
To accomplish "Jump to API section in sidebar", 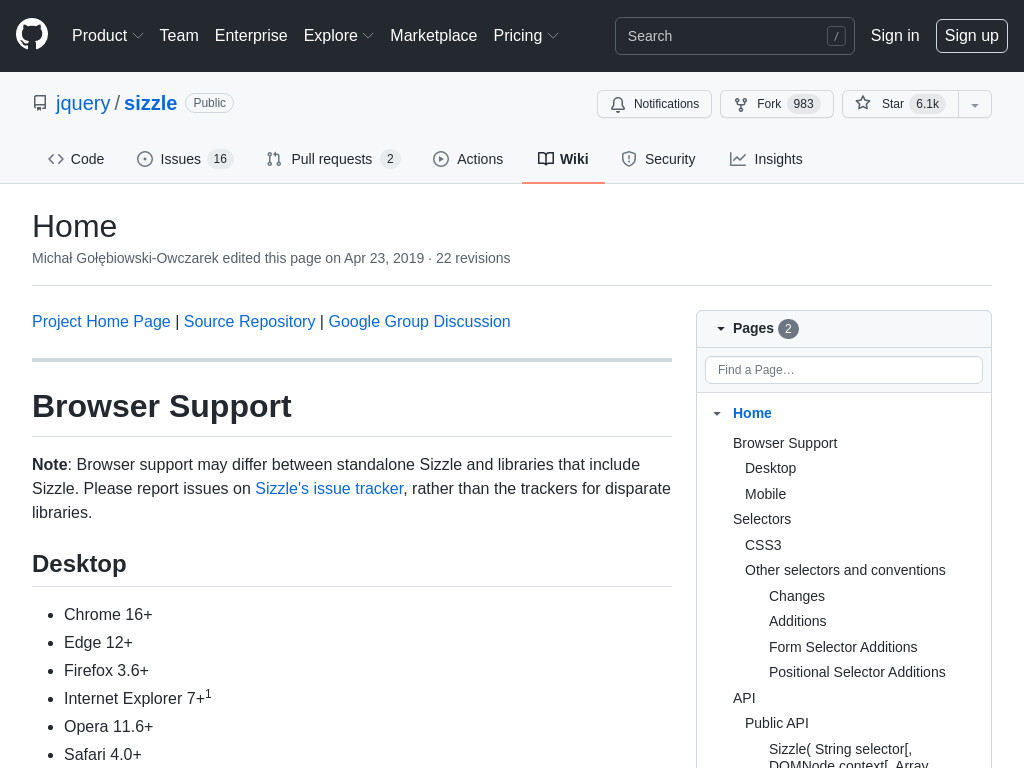I will pos(744,698).
